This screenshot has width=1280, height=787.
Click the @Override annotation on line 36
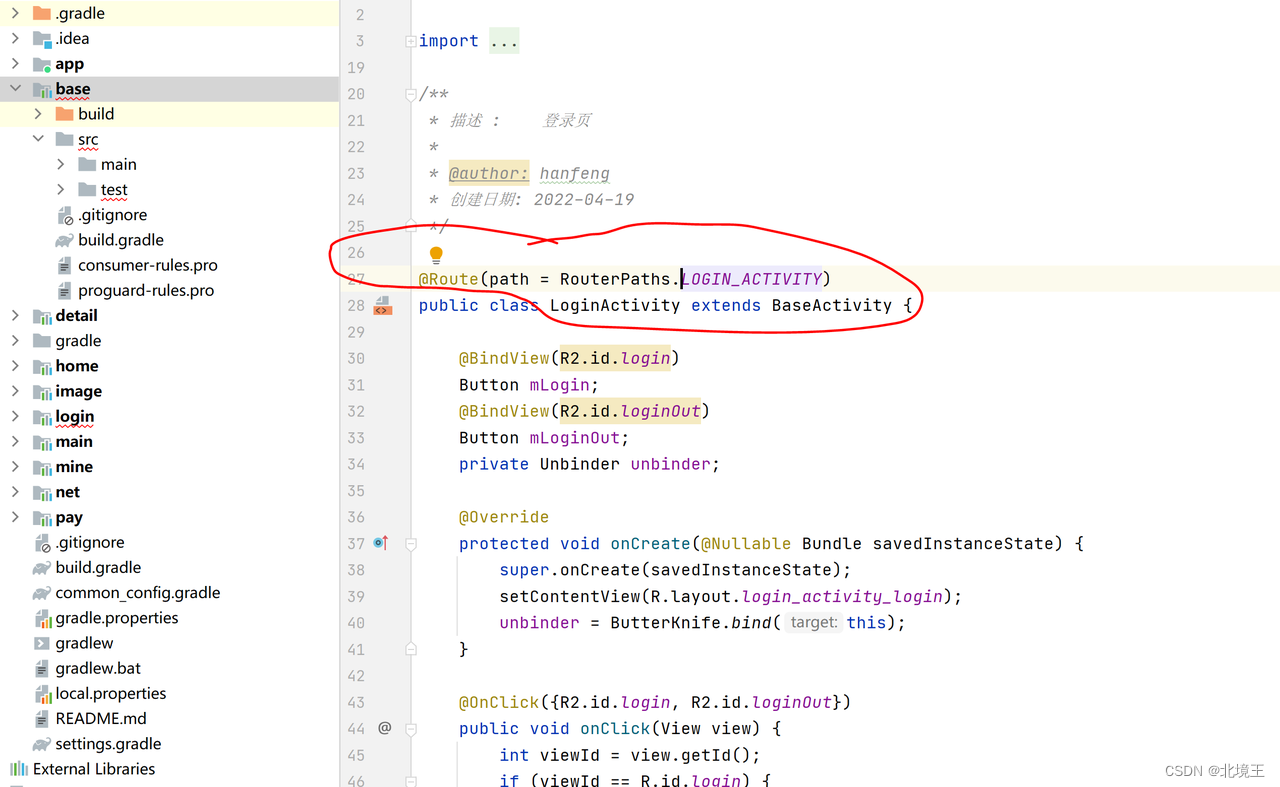[x=504, y=517]
